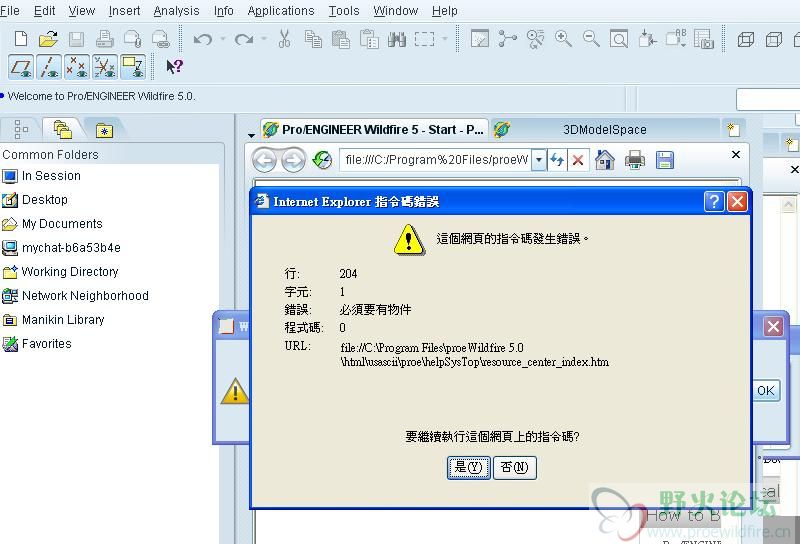Click the New file icon

click(21, 39)
